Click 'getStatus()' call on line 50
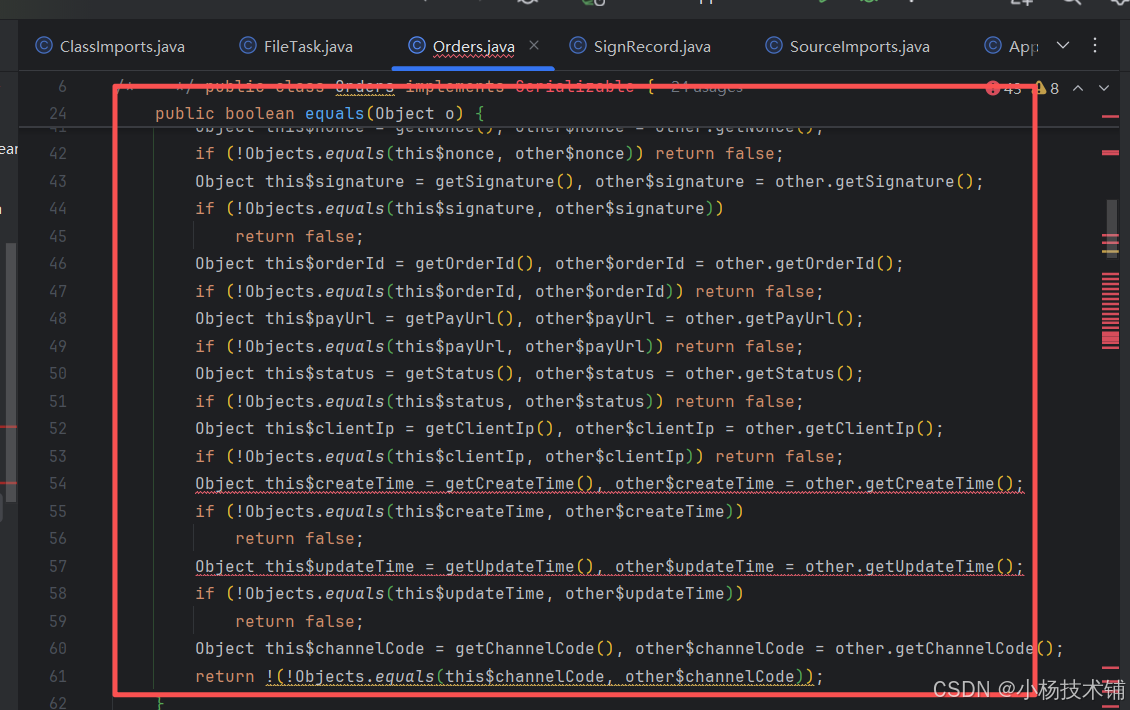This screenshot has width=1130, height=710. 459,374
